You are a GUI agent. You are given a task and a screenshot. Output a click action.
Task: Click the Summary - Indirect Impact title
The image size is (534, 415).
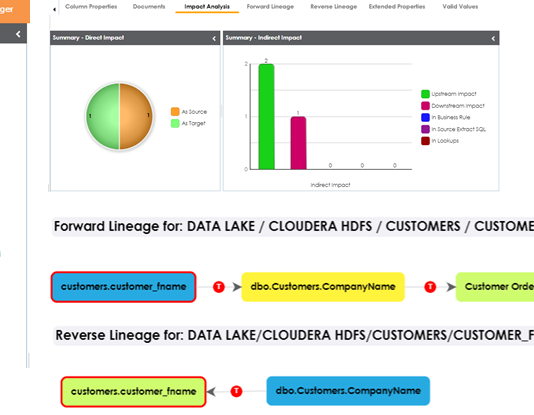coord(264,38)
